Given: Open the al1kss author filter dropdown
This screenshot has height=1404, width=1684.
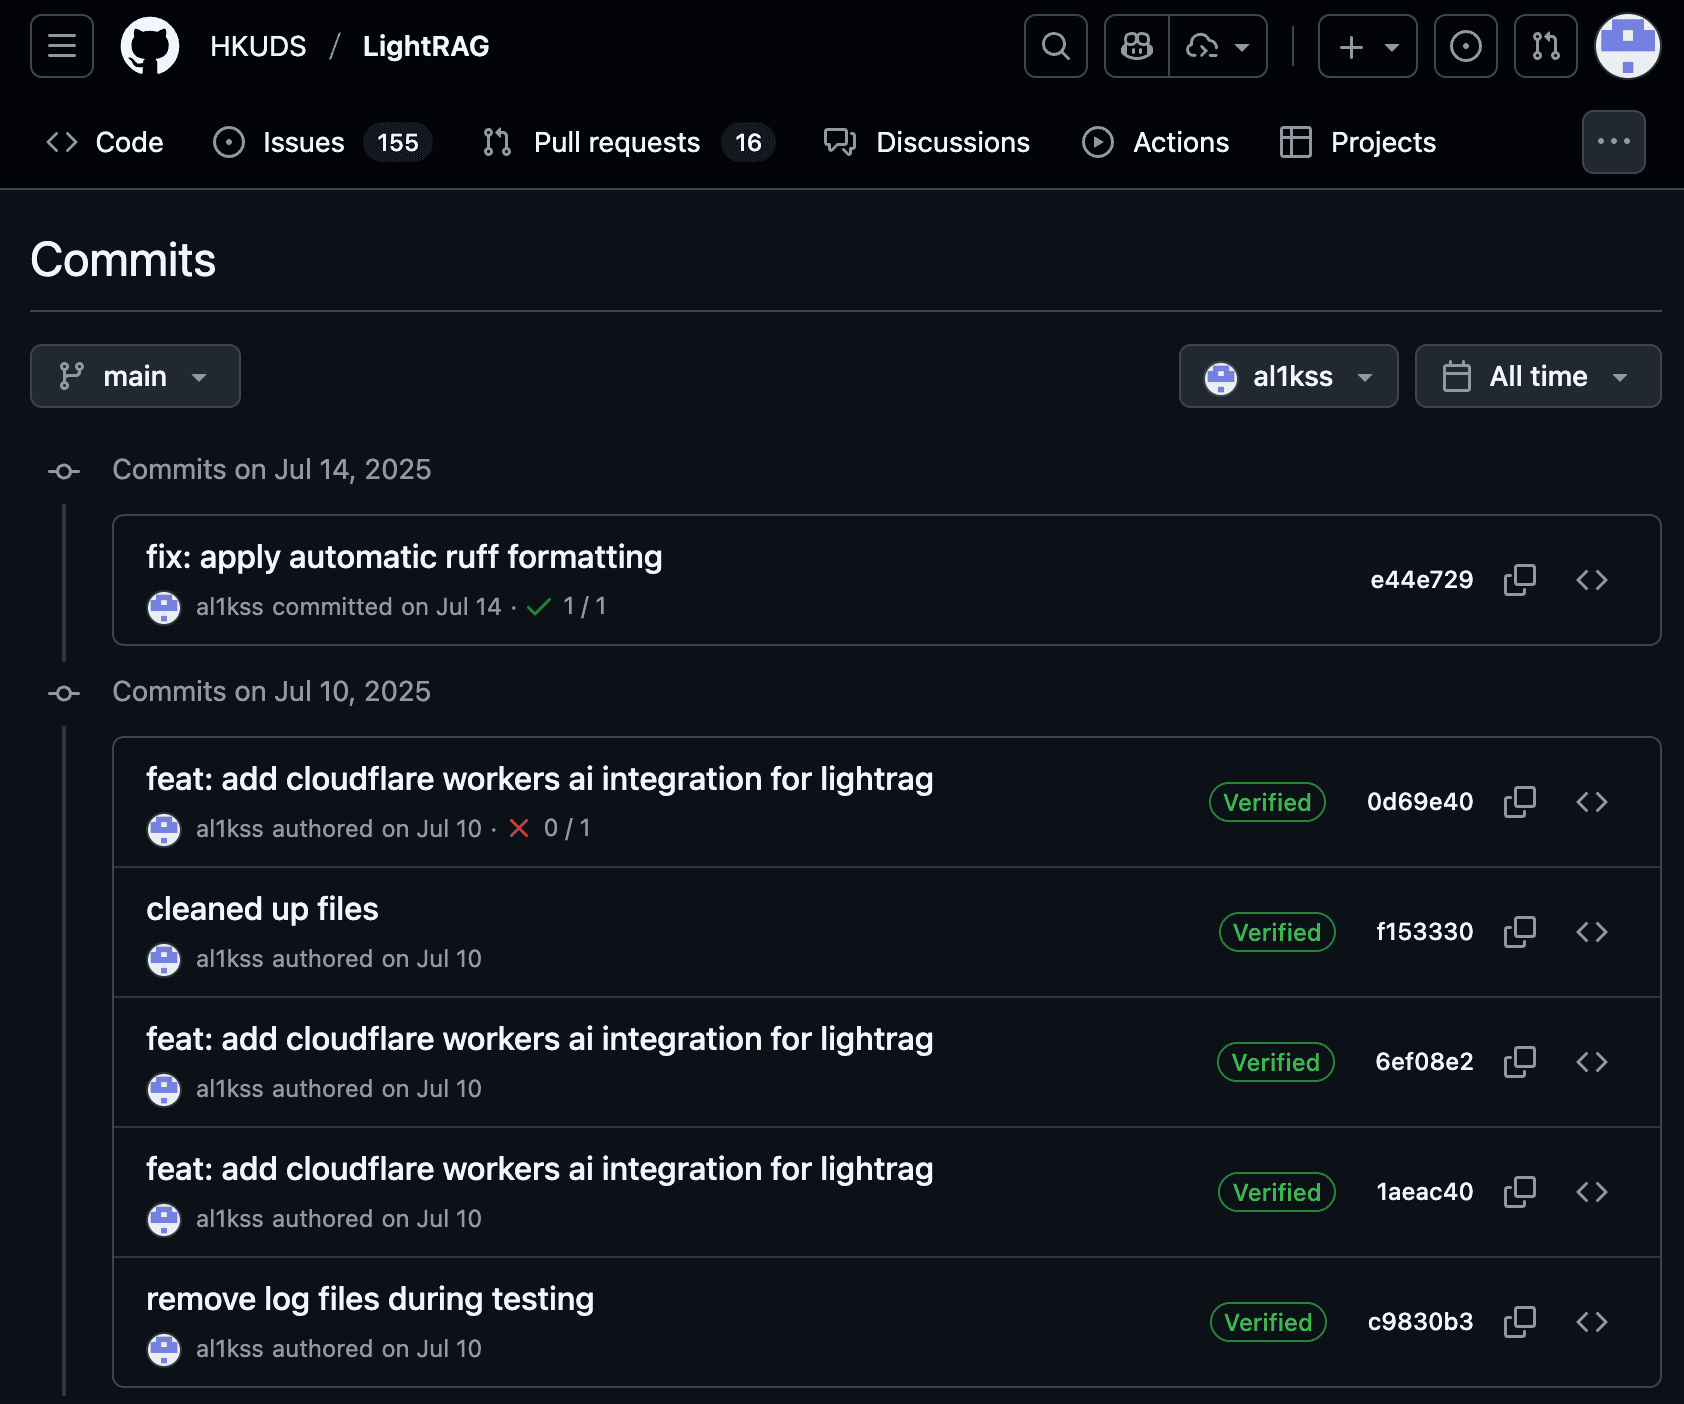Looking at the screenshot, I should (1288, 376).
